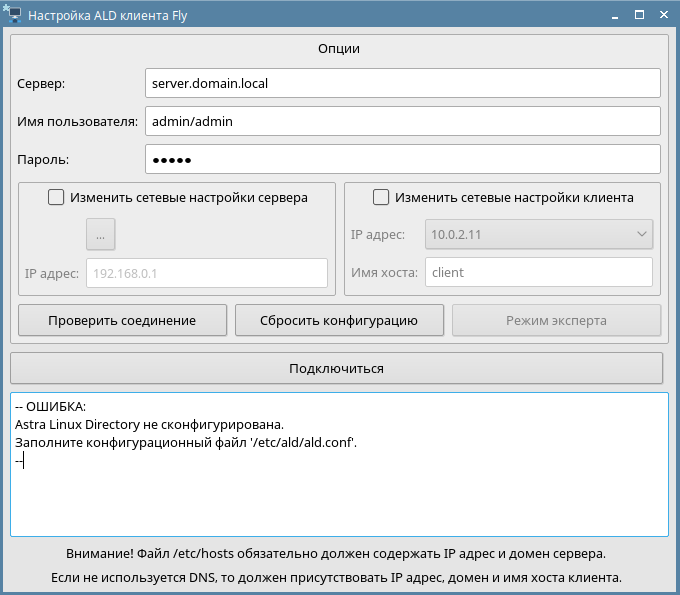
Task: Click Проверить соединение button
Action: coord(122,320)
